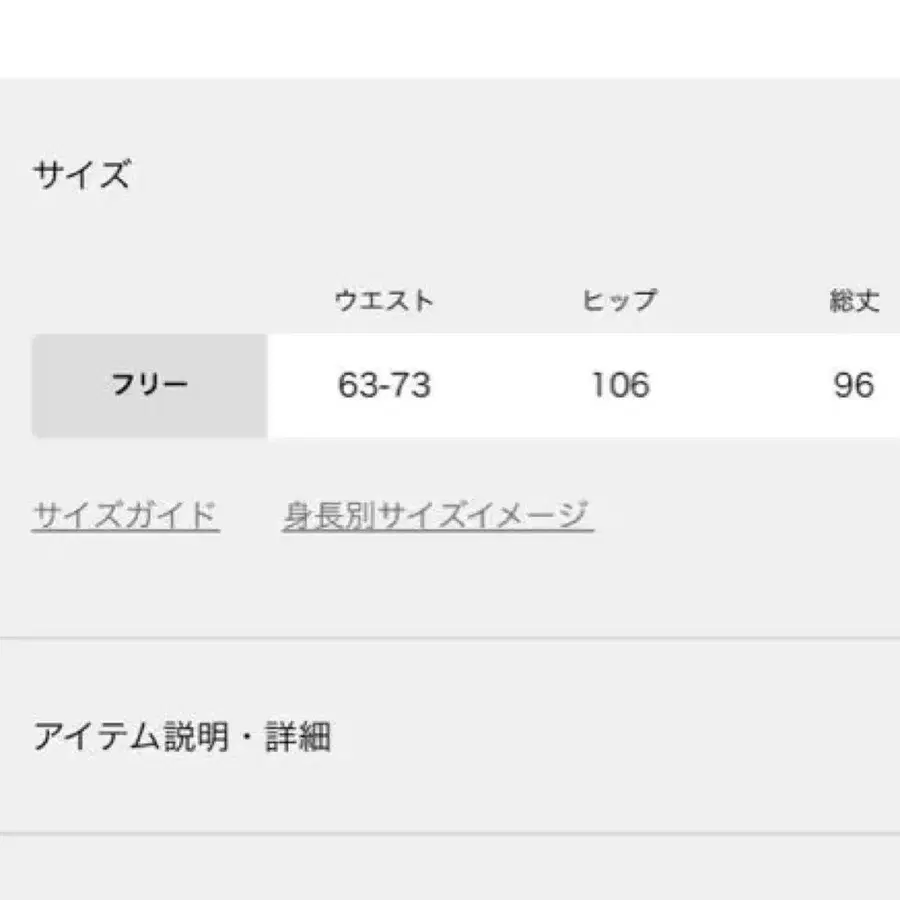Select the 63-73 waist value
The width and height of the screenshot is (900, 900).
tap(385, 385)
